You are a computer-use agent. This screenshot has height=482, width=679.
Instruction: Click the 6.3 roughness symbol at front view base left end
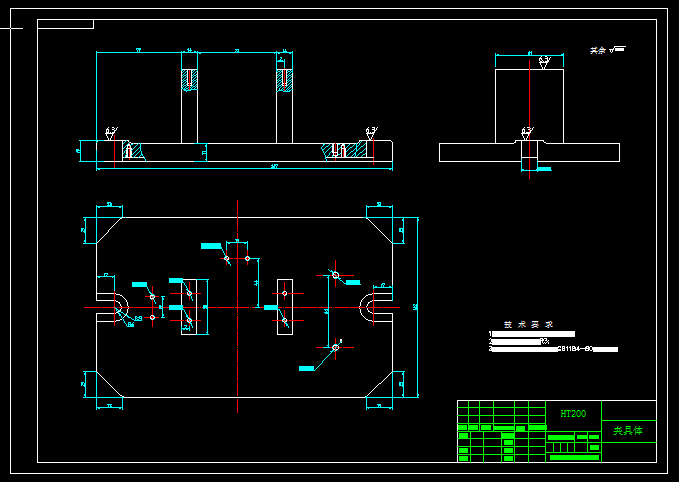click(x=111, y=133)
